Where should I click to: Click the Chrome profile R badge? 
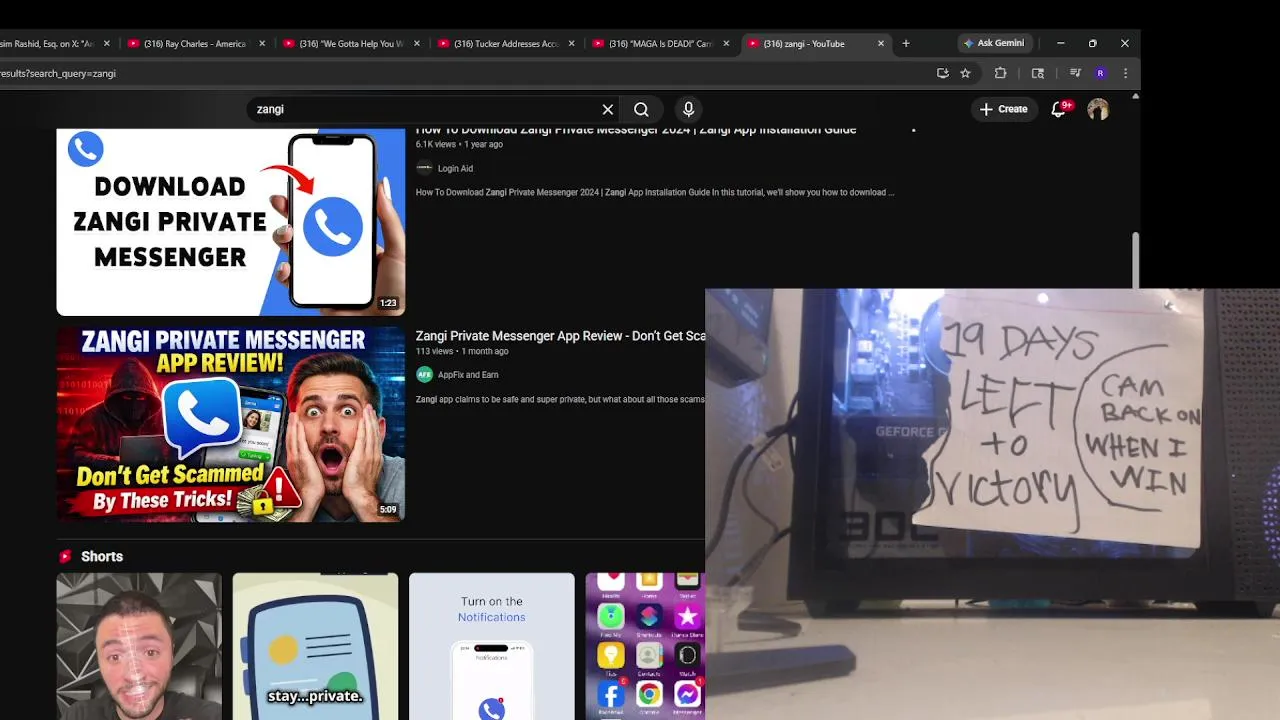tap(1100, 73)
